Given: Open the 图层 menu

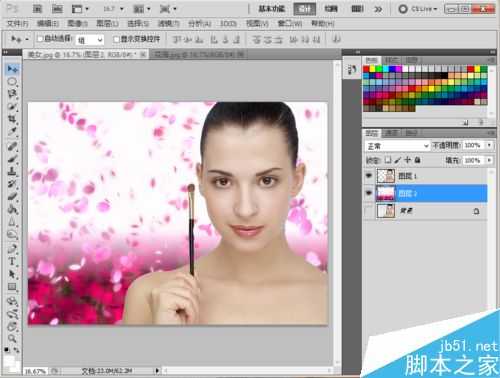Looking at the screenshot, I should tap(107, 23).
